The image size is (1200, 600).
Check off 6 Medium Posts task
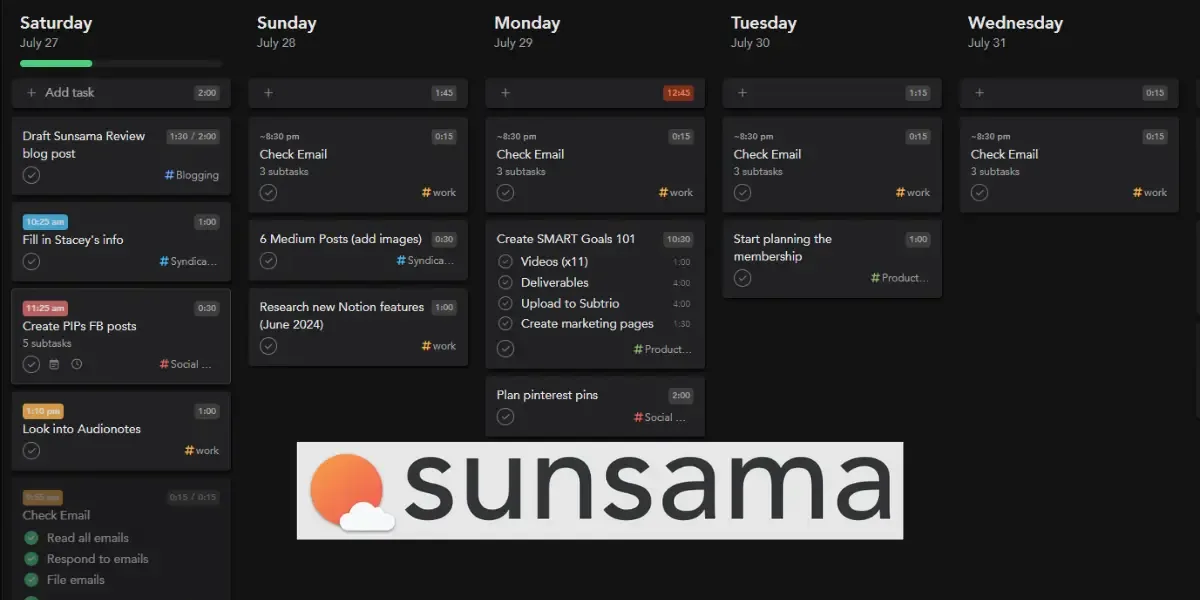(268, 261)
